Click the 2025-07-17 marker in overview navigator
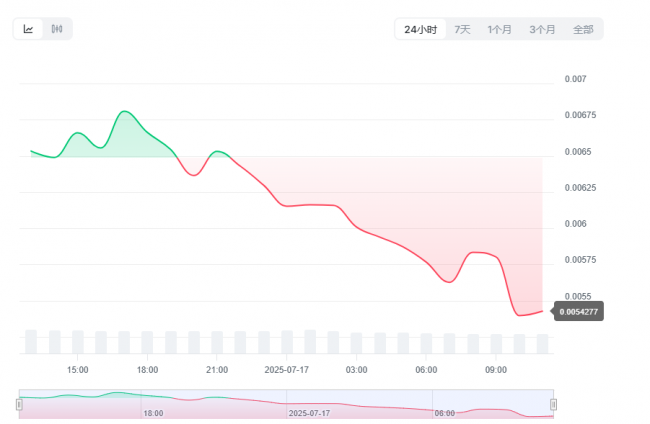This screenshot has height=424, width=650. (309, 413)
